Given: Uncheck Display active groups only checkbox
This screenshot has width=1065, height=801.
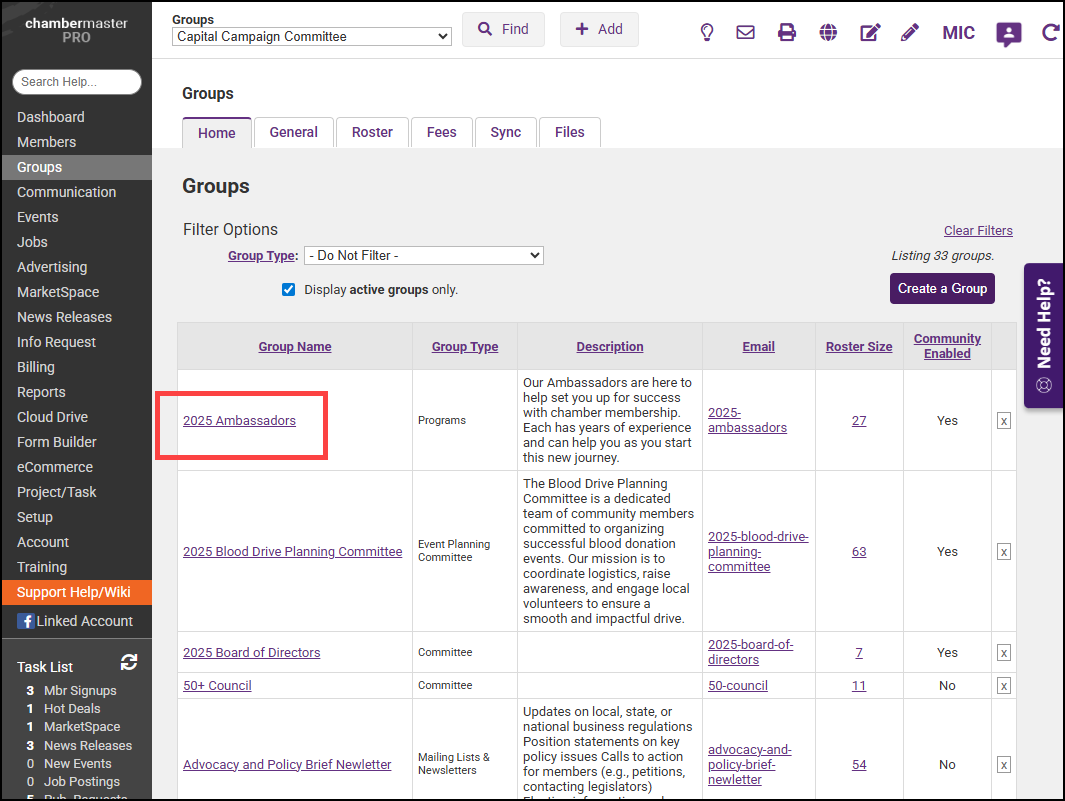Looking at the screenshot, I should (x=289, y=290).
